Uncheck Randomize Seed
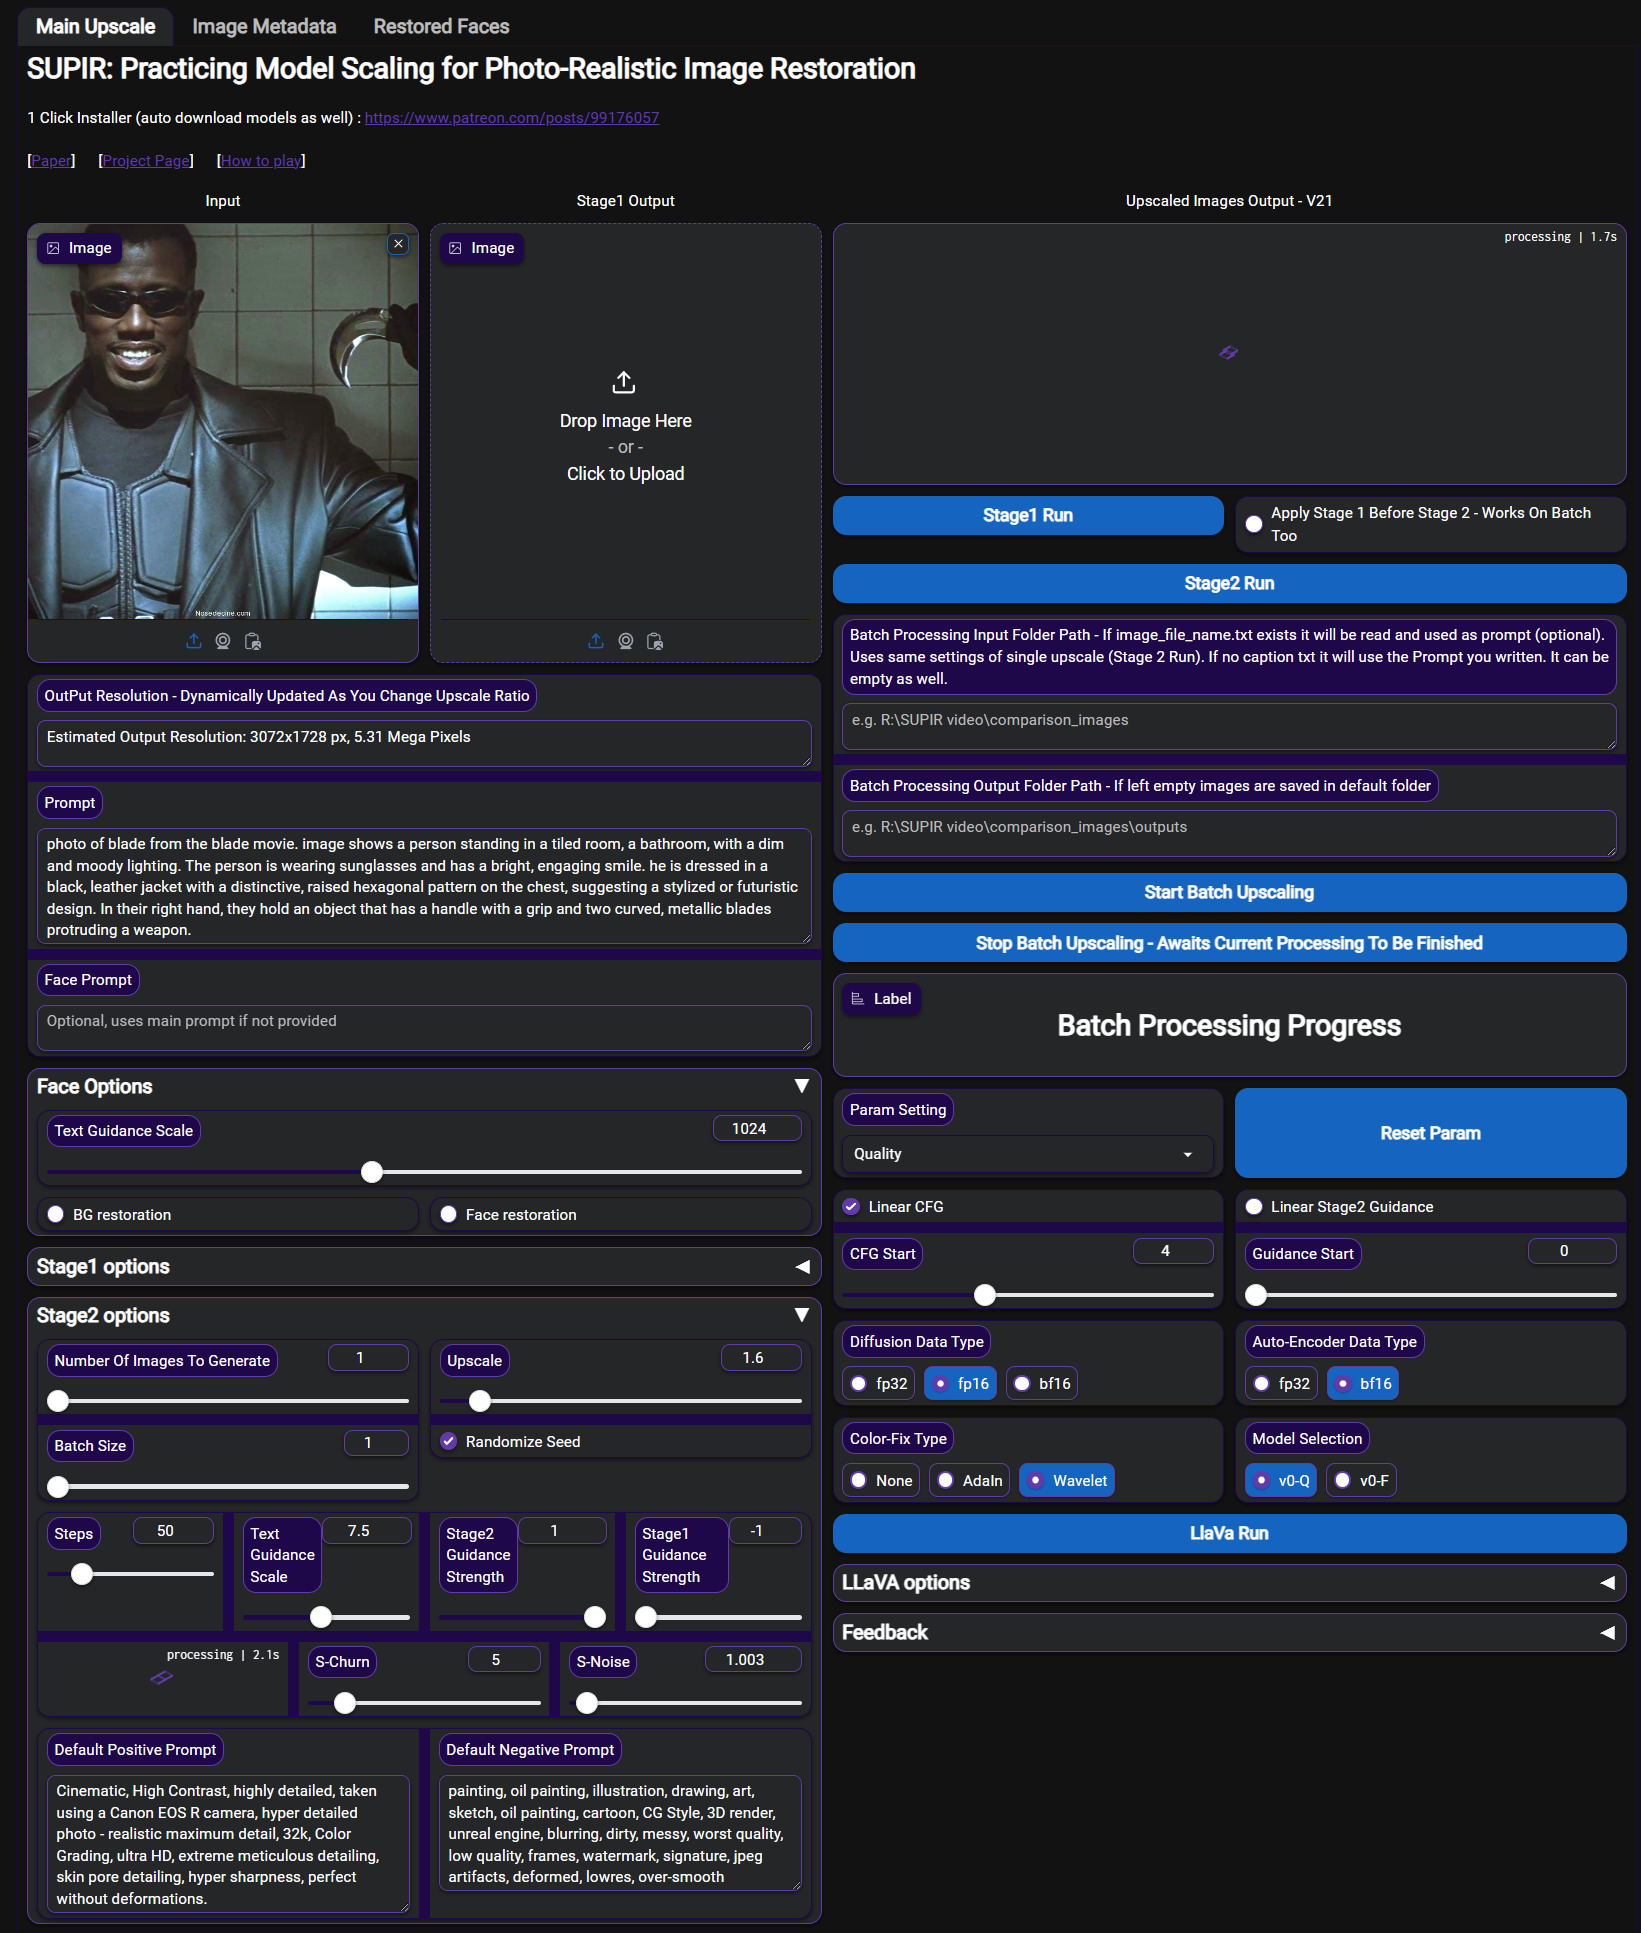The height and width of the screenshot is (1933, 1641). (x=449, y=1441)
